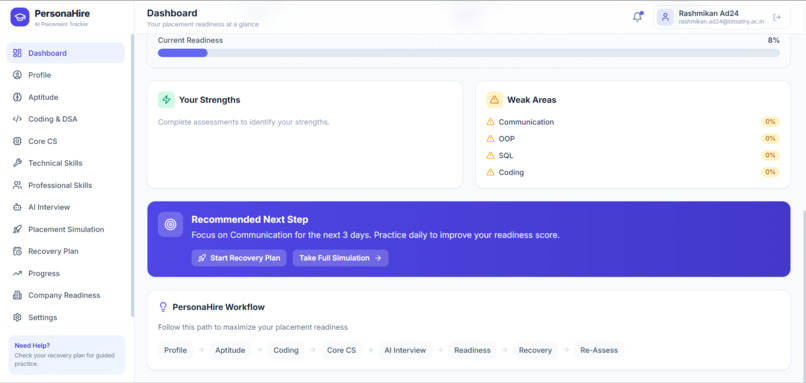Screen dimensions: 806x383
Task: Navigate to Coding & DSA
Action: [65, 119]
